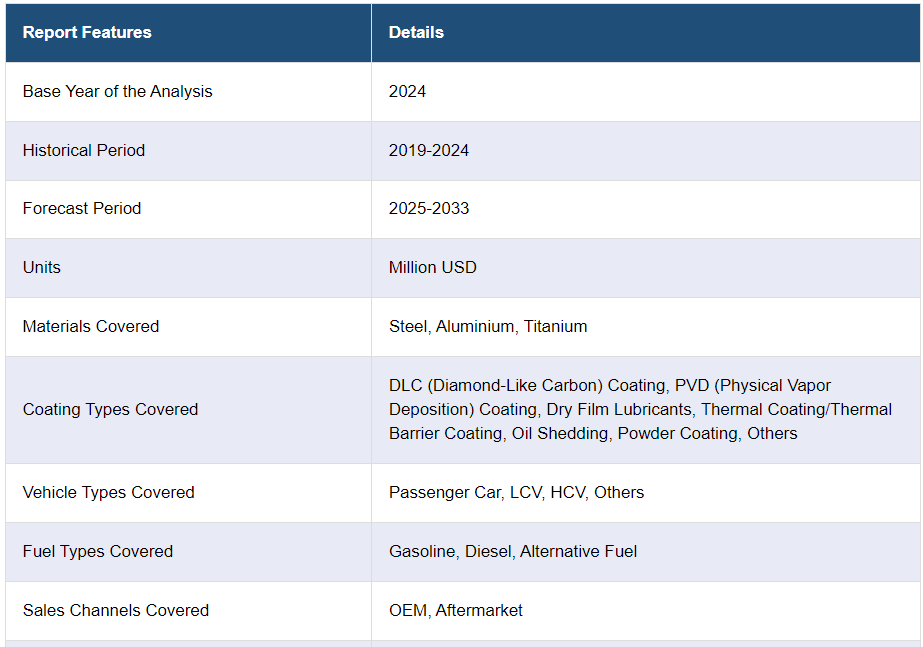
Task: Click the Passenger Car, LCV, HCV cell
Action: [516, 492]
